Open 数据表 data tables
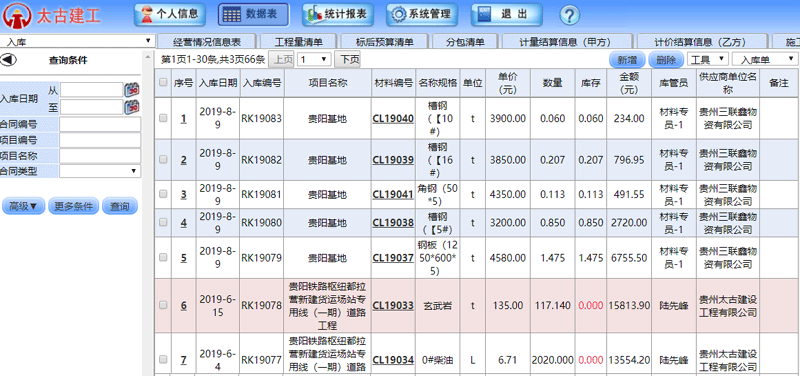This screenshot has width=800, height=376. [253, 15]
